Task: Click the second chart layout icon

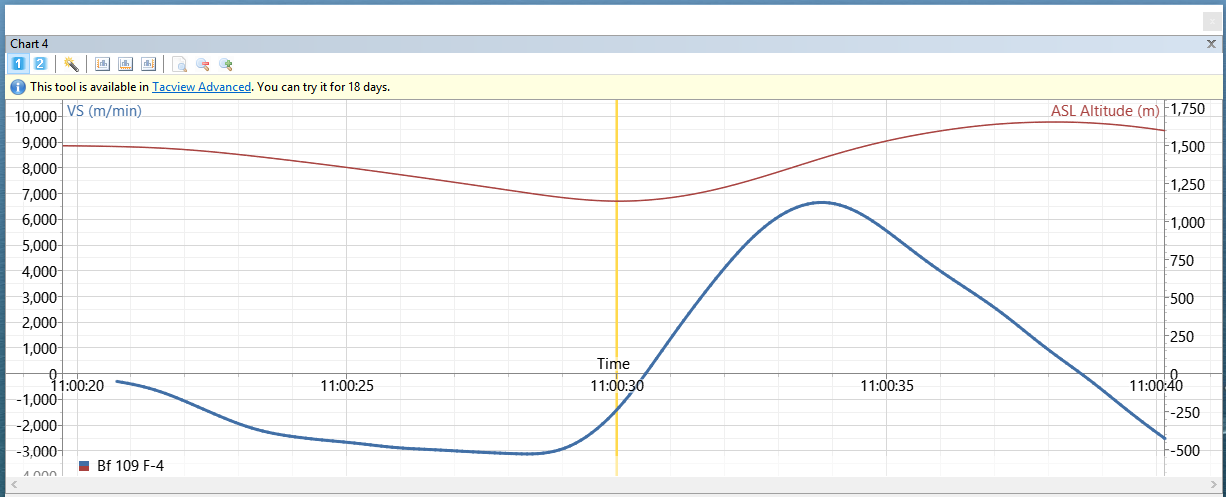Action: click(x=125, y=64)
